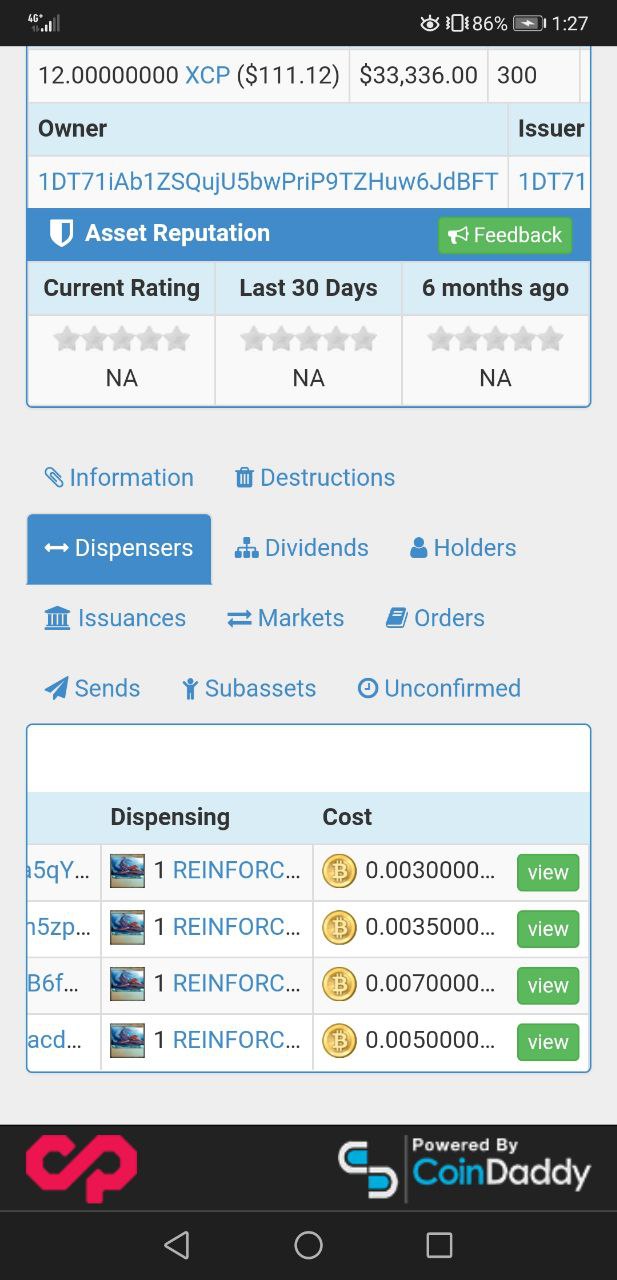617x1280 pixels.
Task: Open the Markets tab
Action: coord(286,618)
